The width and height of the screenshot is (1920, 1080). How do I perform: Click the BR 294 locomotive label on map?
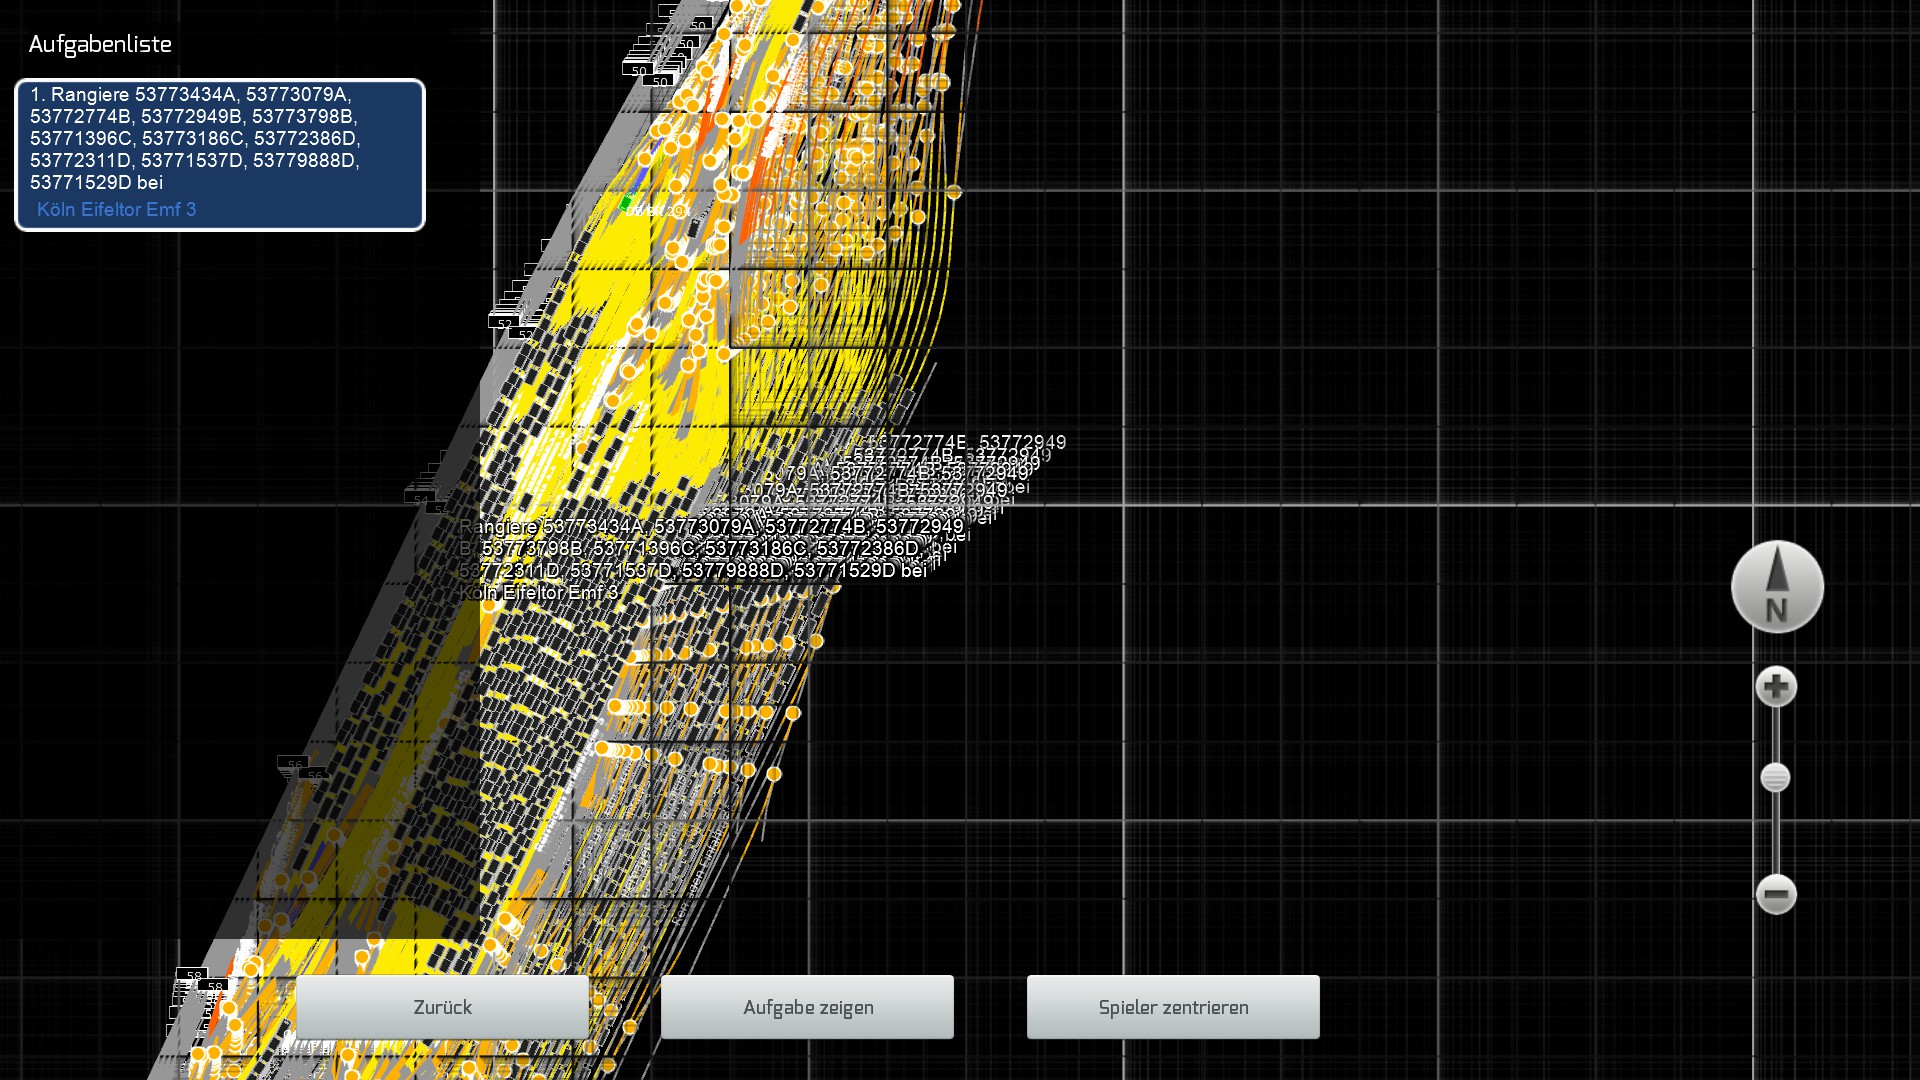pyautogui.click(x=659, y=211)
